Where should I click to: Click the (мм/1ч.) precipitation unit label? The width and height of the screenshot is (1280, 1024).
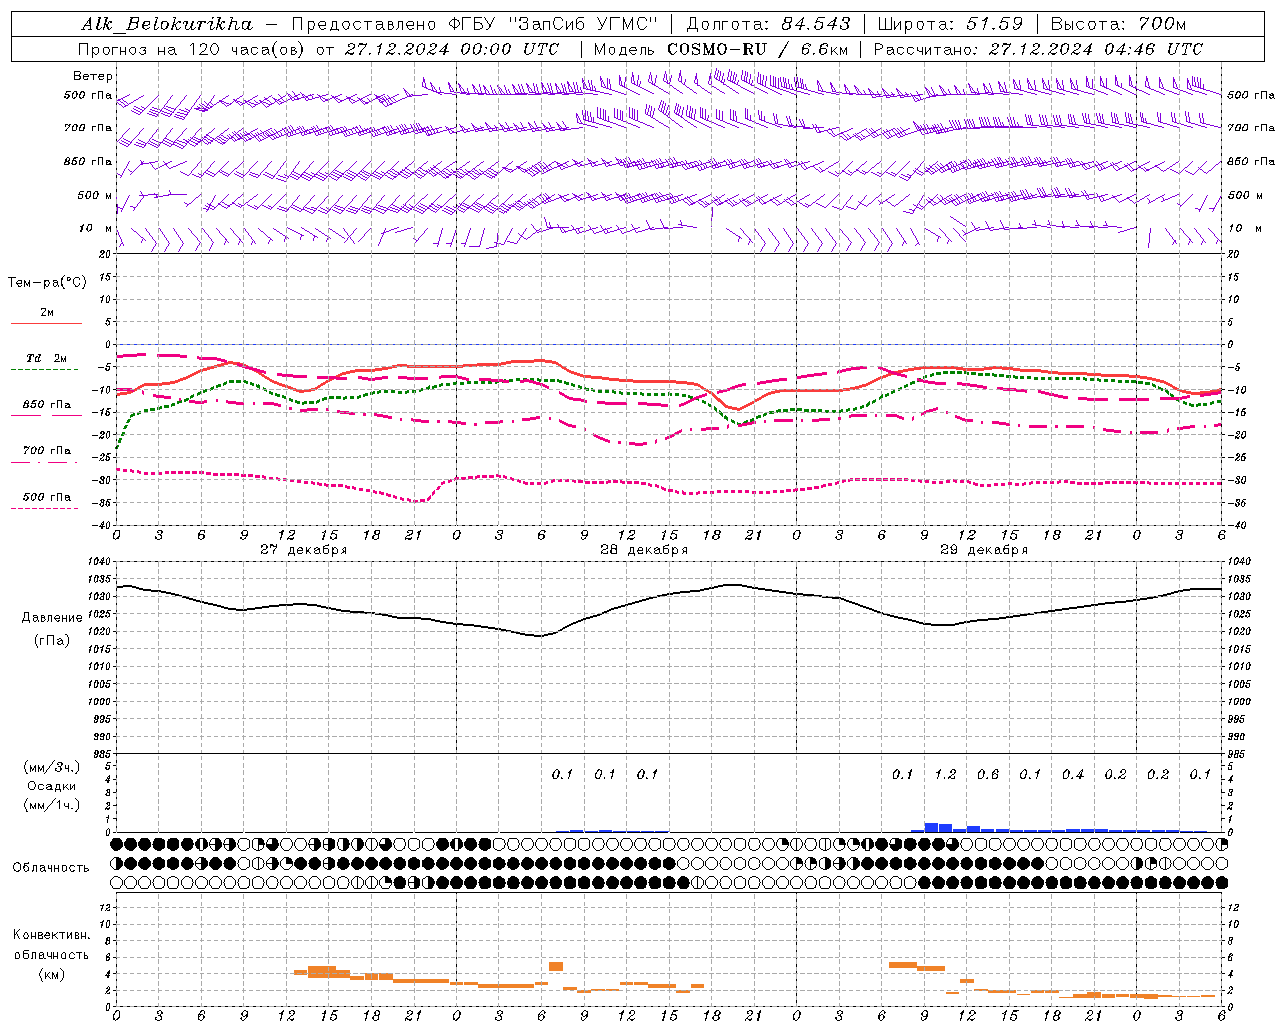click(x=52, y=805)
